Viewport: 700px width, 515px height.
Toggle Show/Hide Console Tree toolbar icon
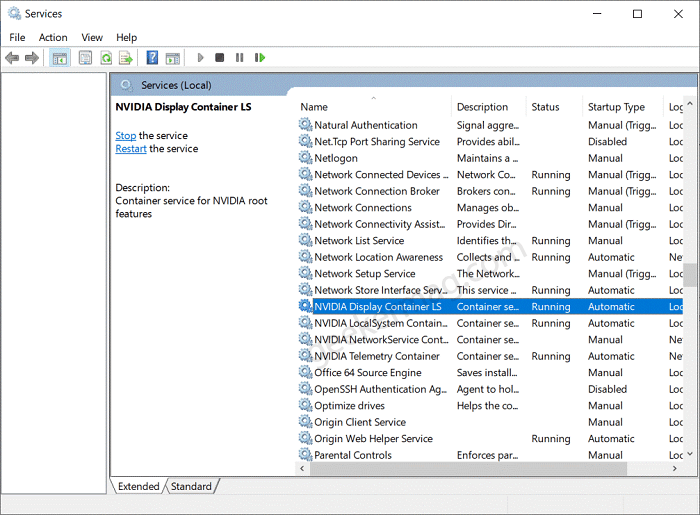click(x=59, y=58)
